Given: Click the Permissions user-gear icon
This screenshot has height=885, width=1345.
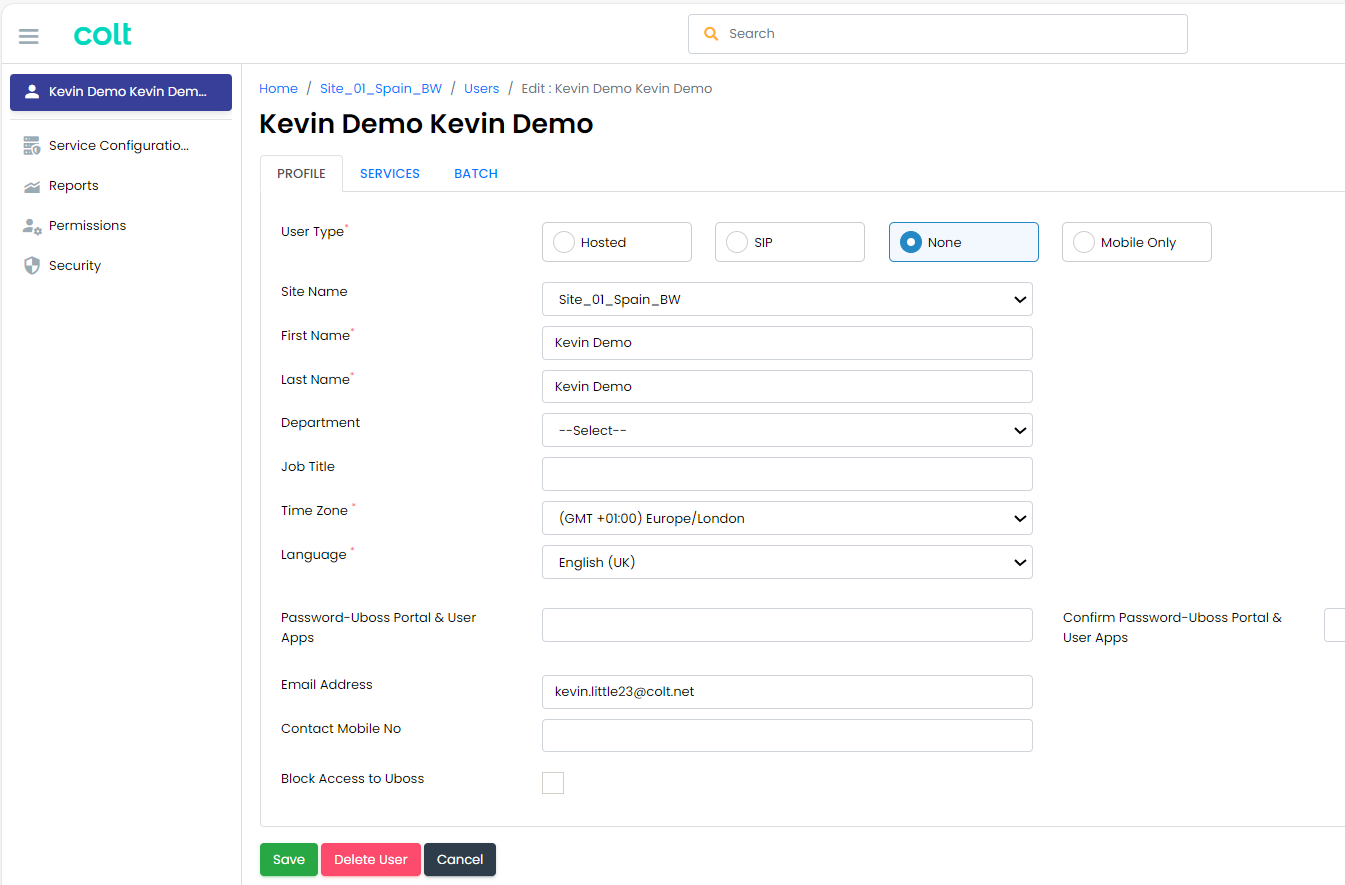Looking at the screenshot, I should tap(32, 226).
